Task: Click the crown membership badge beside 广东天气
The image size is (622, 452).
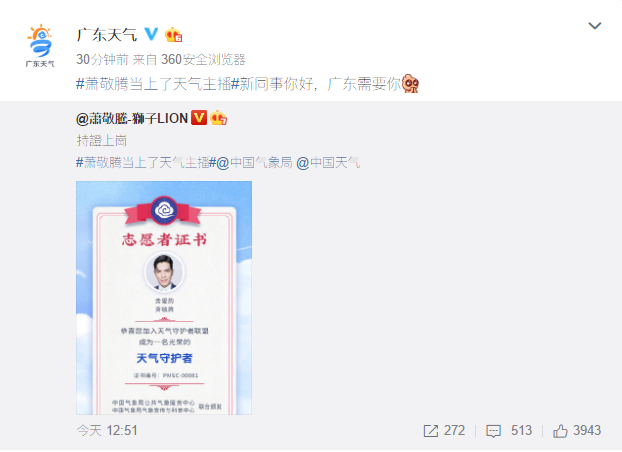Action: [173, 35]
